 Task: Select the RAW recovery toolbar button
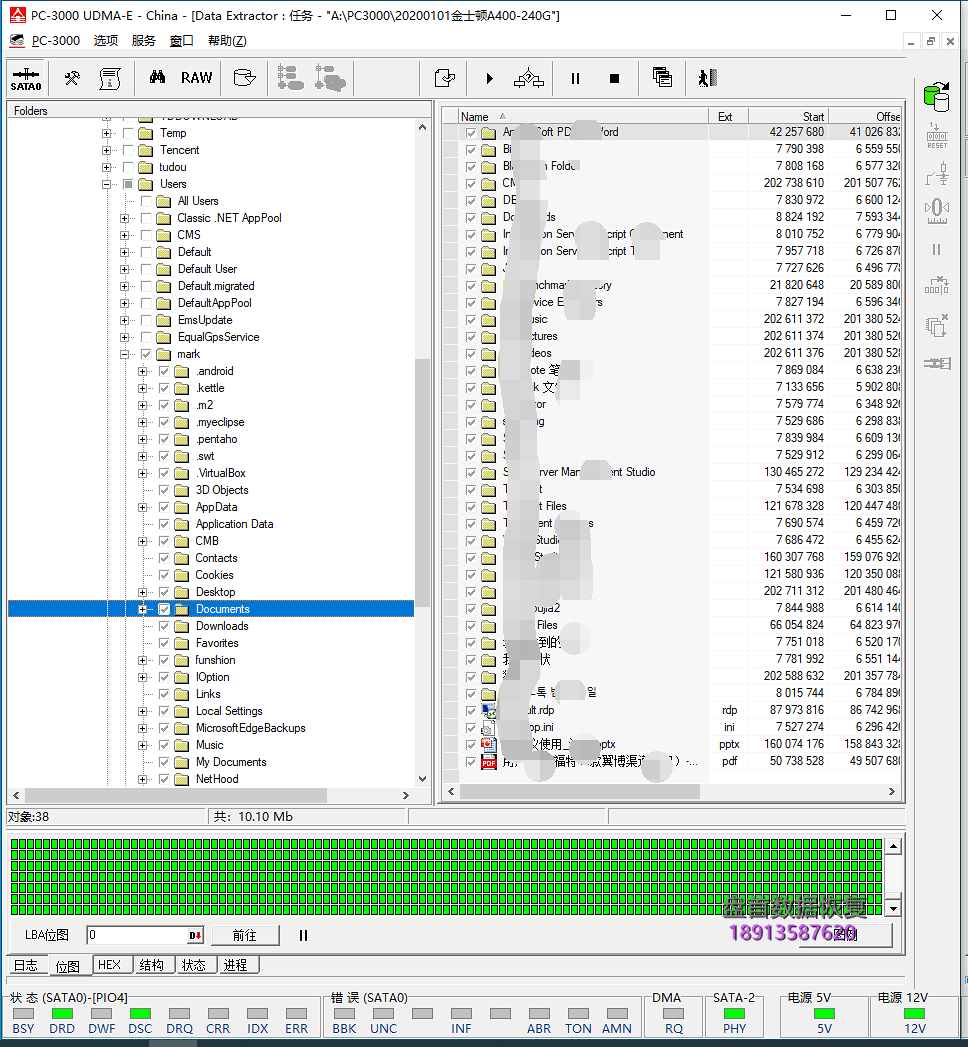click(x=196, y=78)
